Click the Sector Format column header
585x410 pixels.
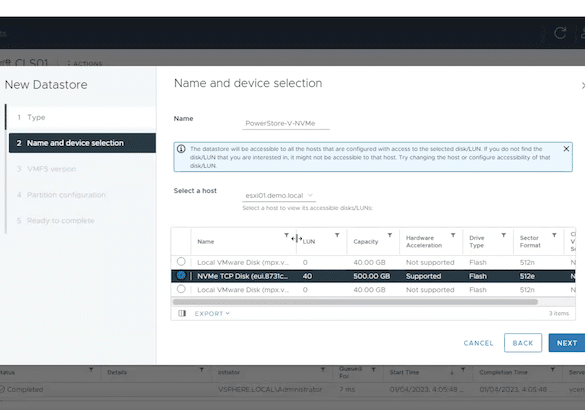[530, 241]
